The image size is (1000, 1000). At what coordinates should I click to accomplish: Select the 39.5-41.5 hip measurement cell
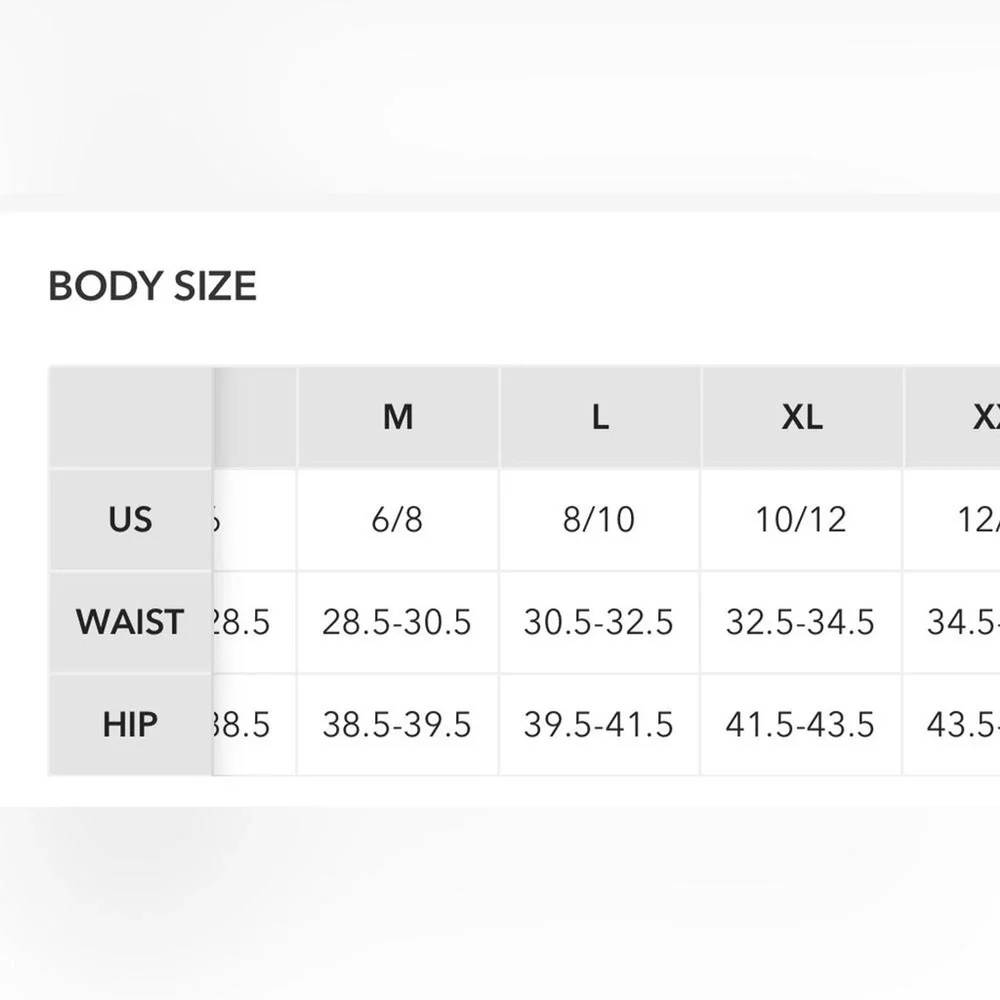click(599, 724)
